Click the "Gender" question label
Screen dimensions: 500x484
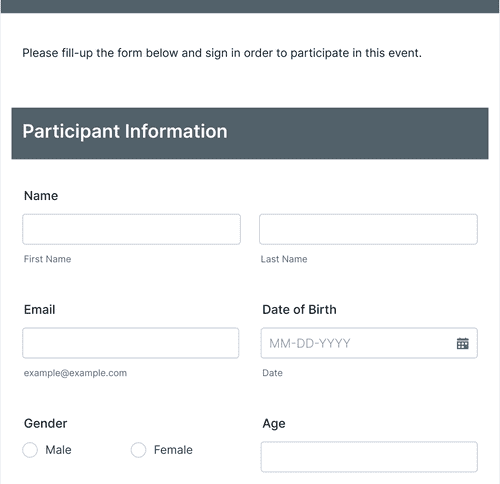click(x=45, y=423)
